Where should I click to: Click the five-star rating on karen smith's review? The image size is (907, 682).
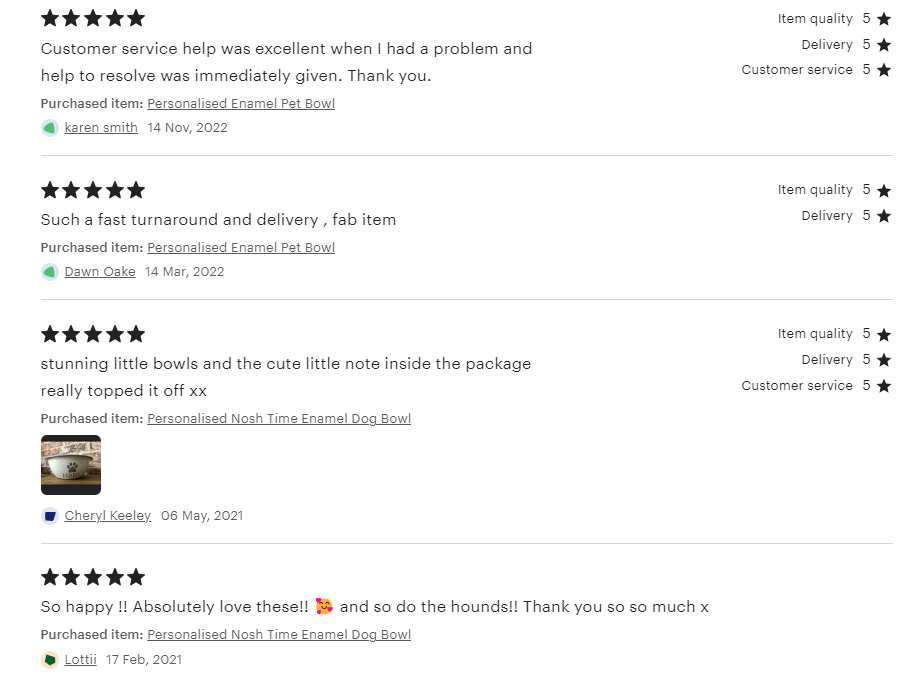click(93, 19)
